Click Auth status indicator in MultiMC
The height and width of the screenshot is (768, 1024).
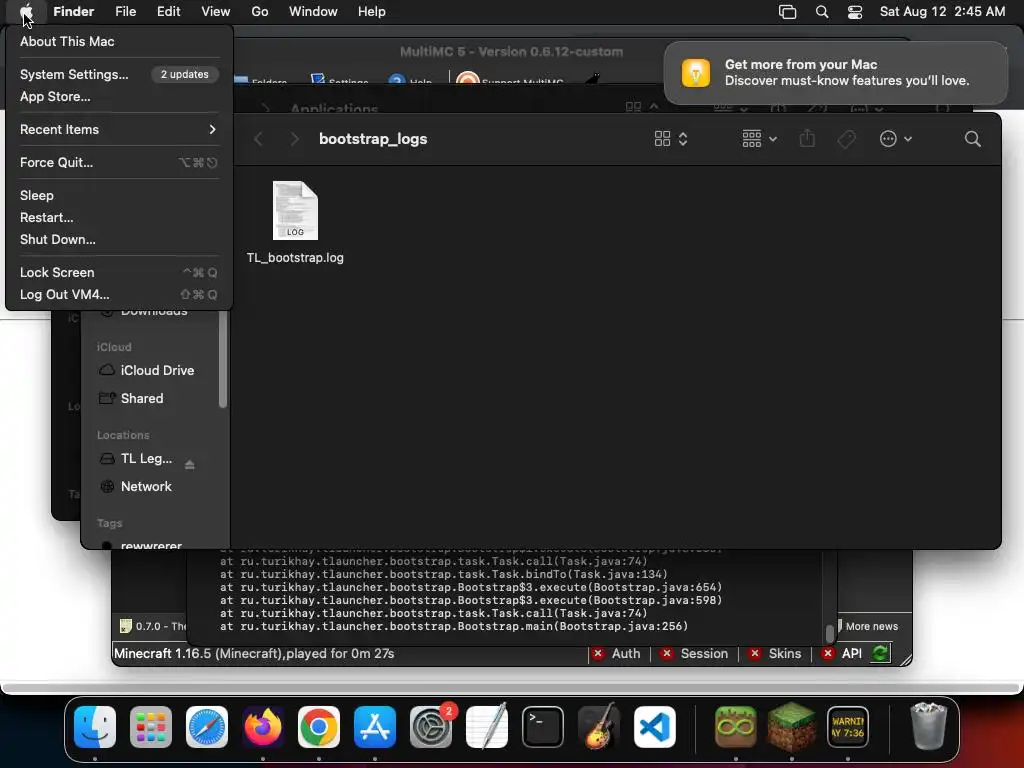point(616,654)
